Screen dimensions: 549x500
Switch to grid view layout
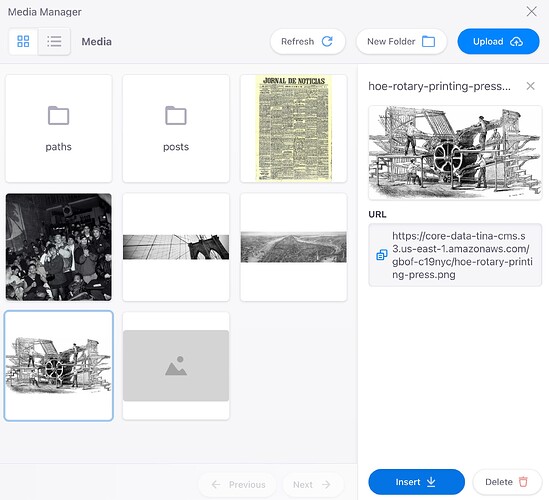(x=23, y=42)
